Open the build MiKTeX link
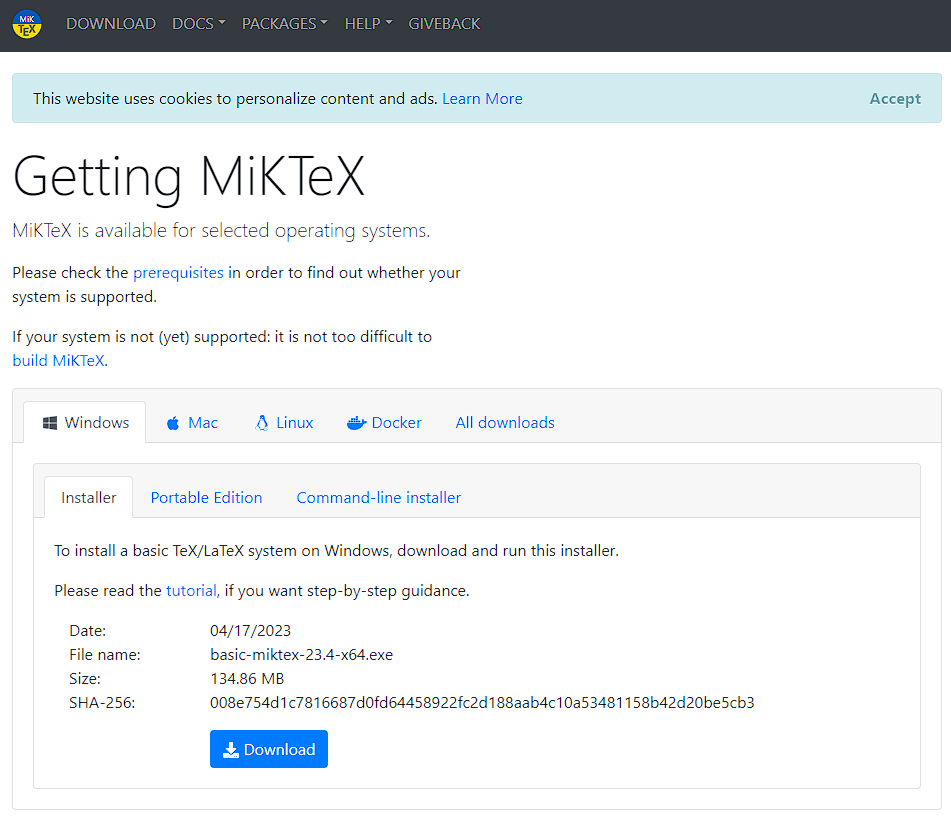Screen dimensions: 951x817 (x=58, y=360)
